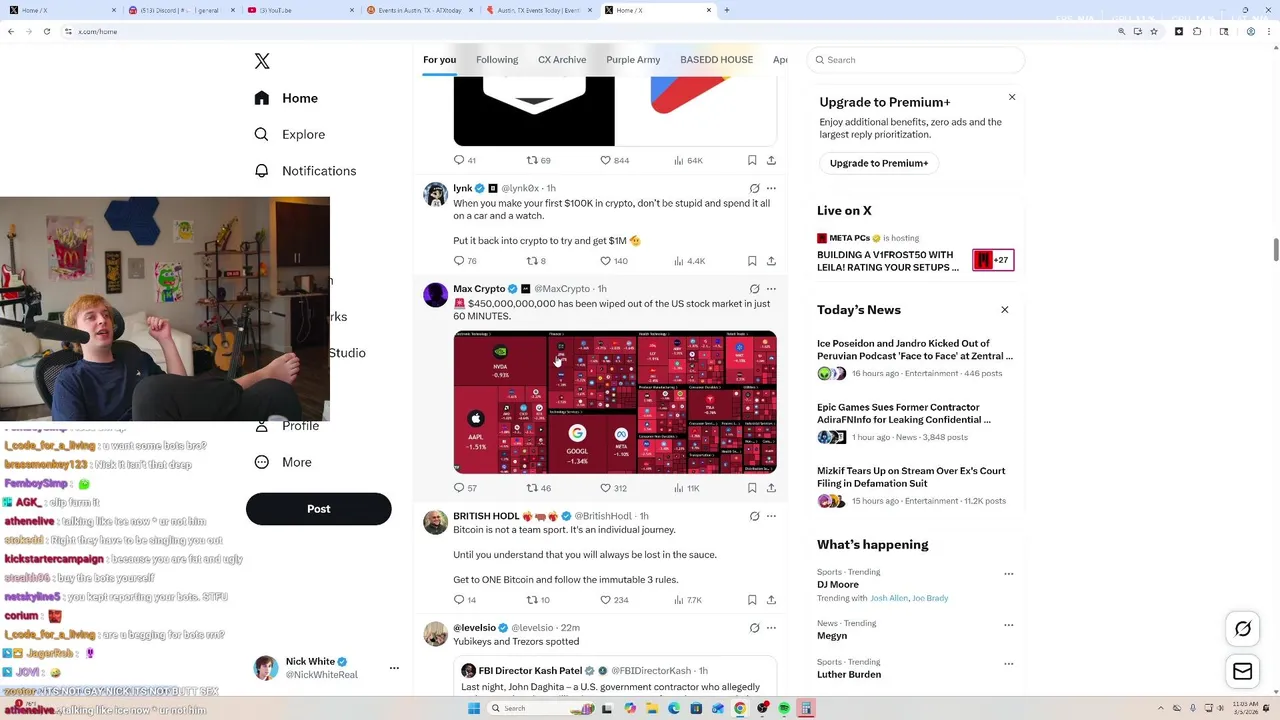The image size is (1280, 720).
Task: Click the browser back arrow
Action: [11, 31]
